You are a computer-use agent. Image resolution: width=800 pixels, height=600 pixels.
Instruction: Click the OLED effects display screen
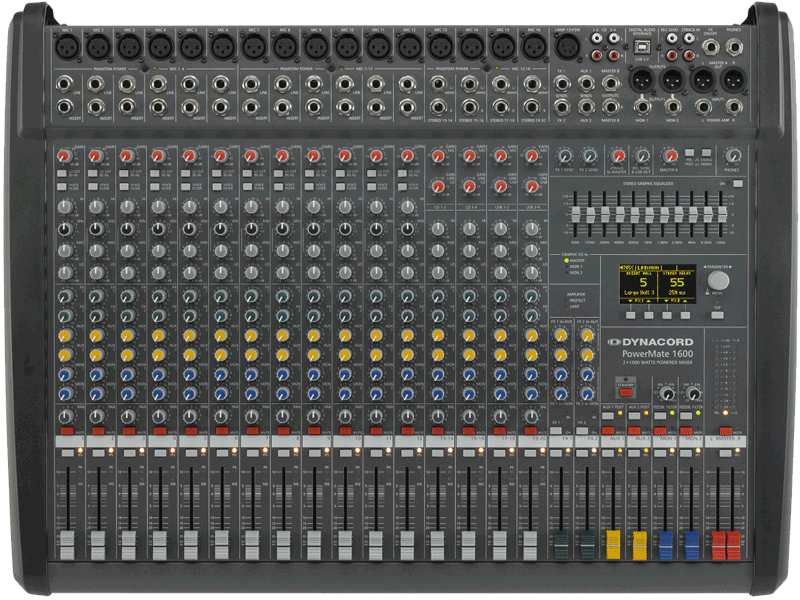point(657,283)
